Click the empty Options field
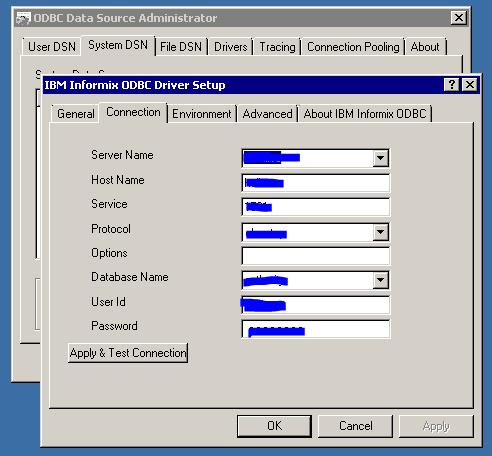The image size is (492, 456). click(315, 256)
